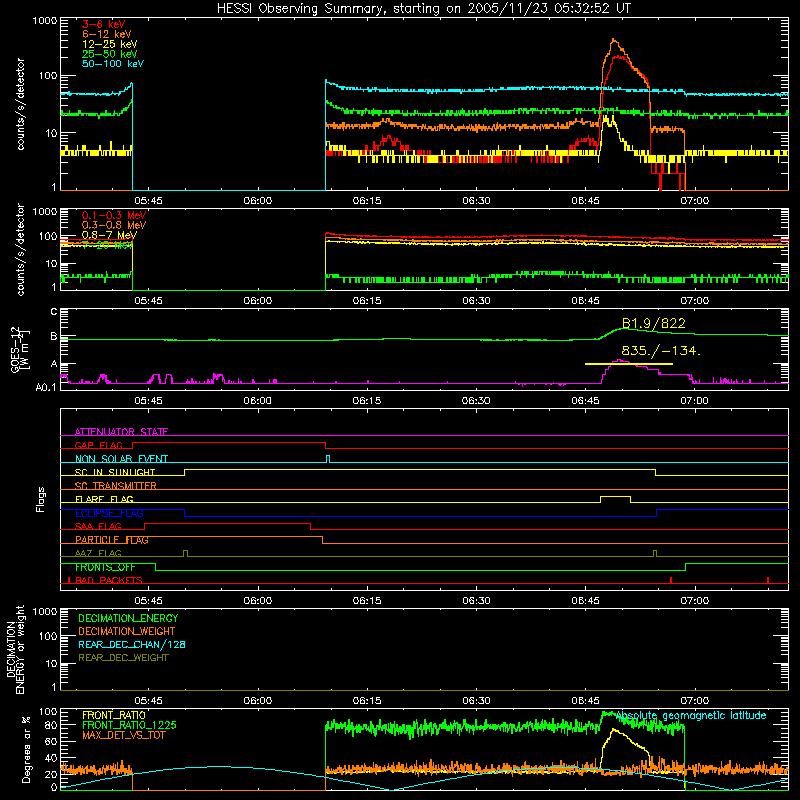Select the FRONTS_OFF flag label
This screenshot has width=800, height=800.
(105, 567)
